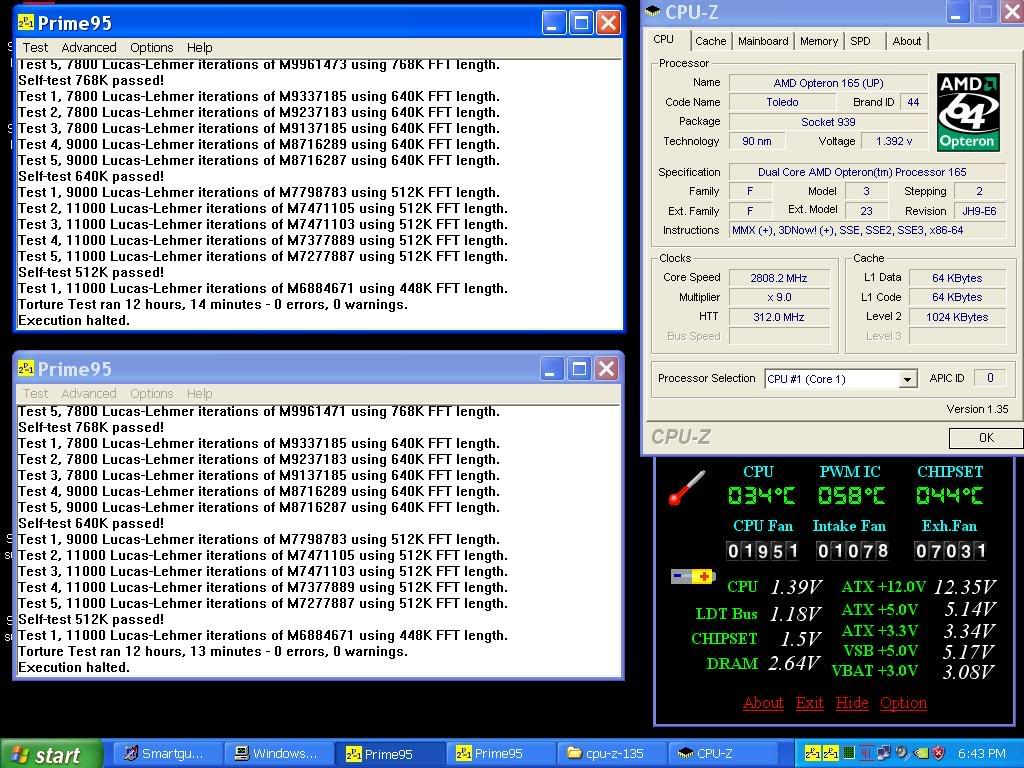Open the greyed Options menu in the inactive Prime95 window

tap(152, 394)
